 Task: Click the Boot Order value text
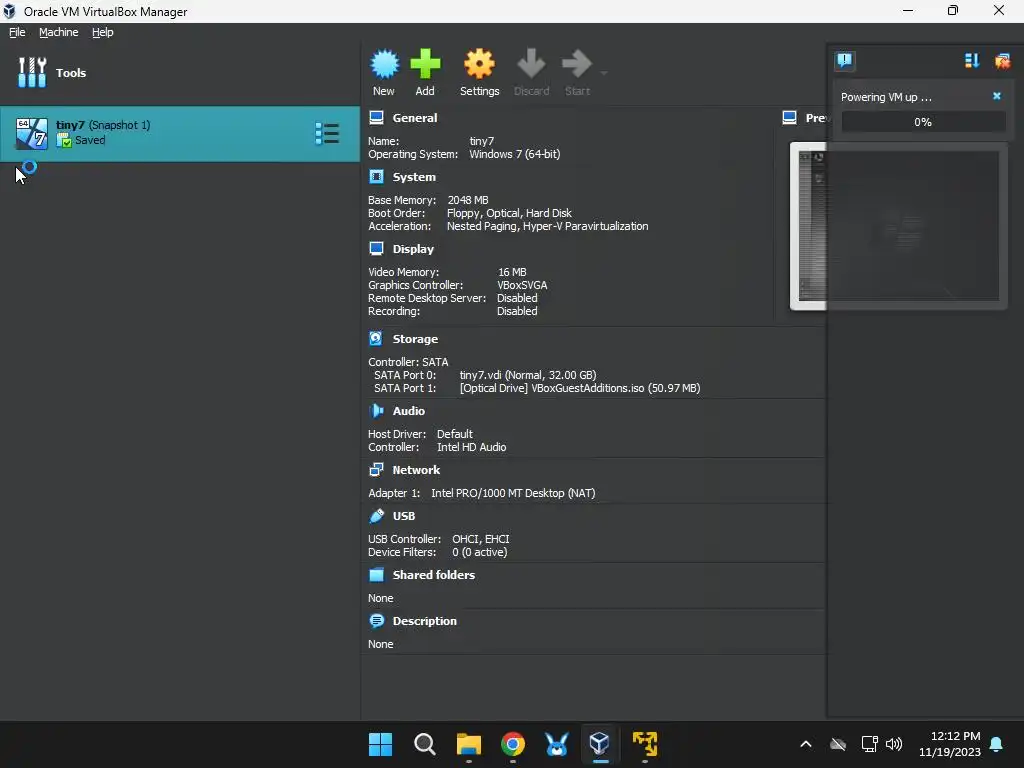(509, 213)
